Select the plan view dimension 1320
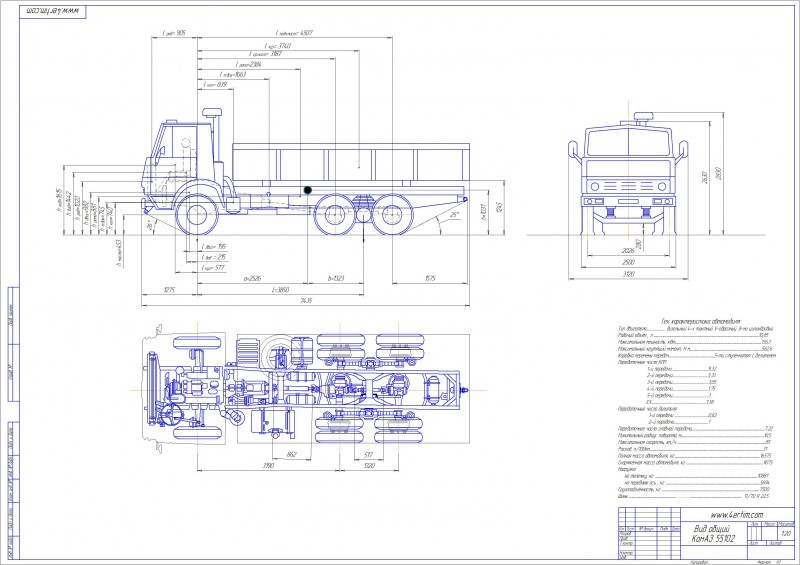The image size is (800, 565). [370, 465]
